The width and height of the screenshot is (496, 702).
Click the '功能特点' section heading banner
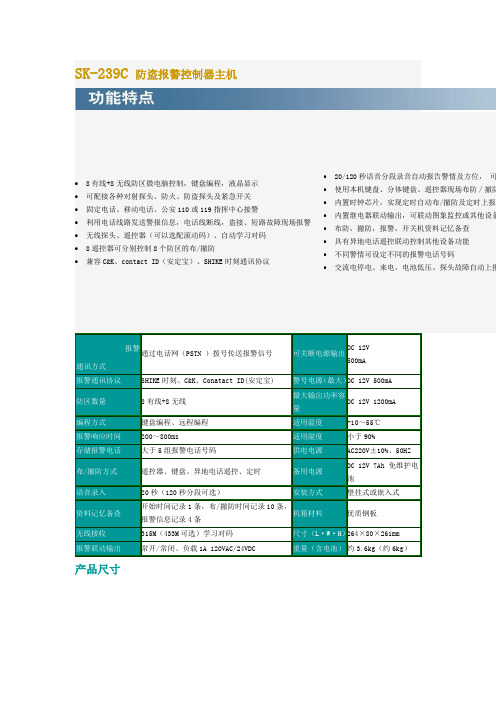coord(285,98)
